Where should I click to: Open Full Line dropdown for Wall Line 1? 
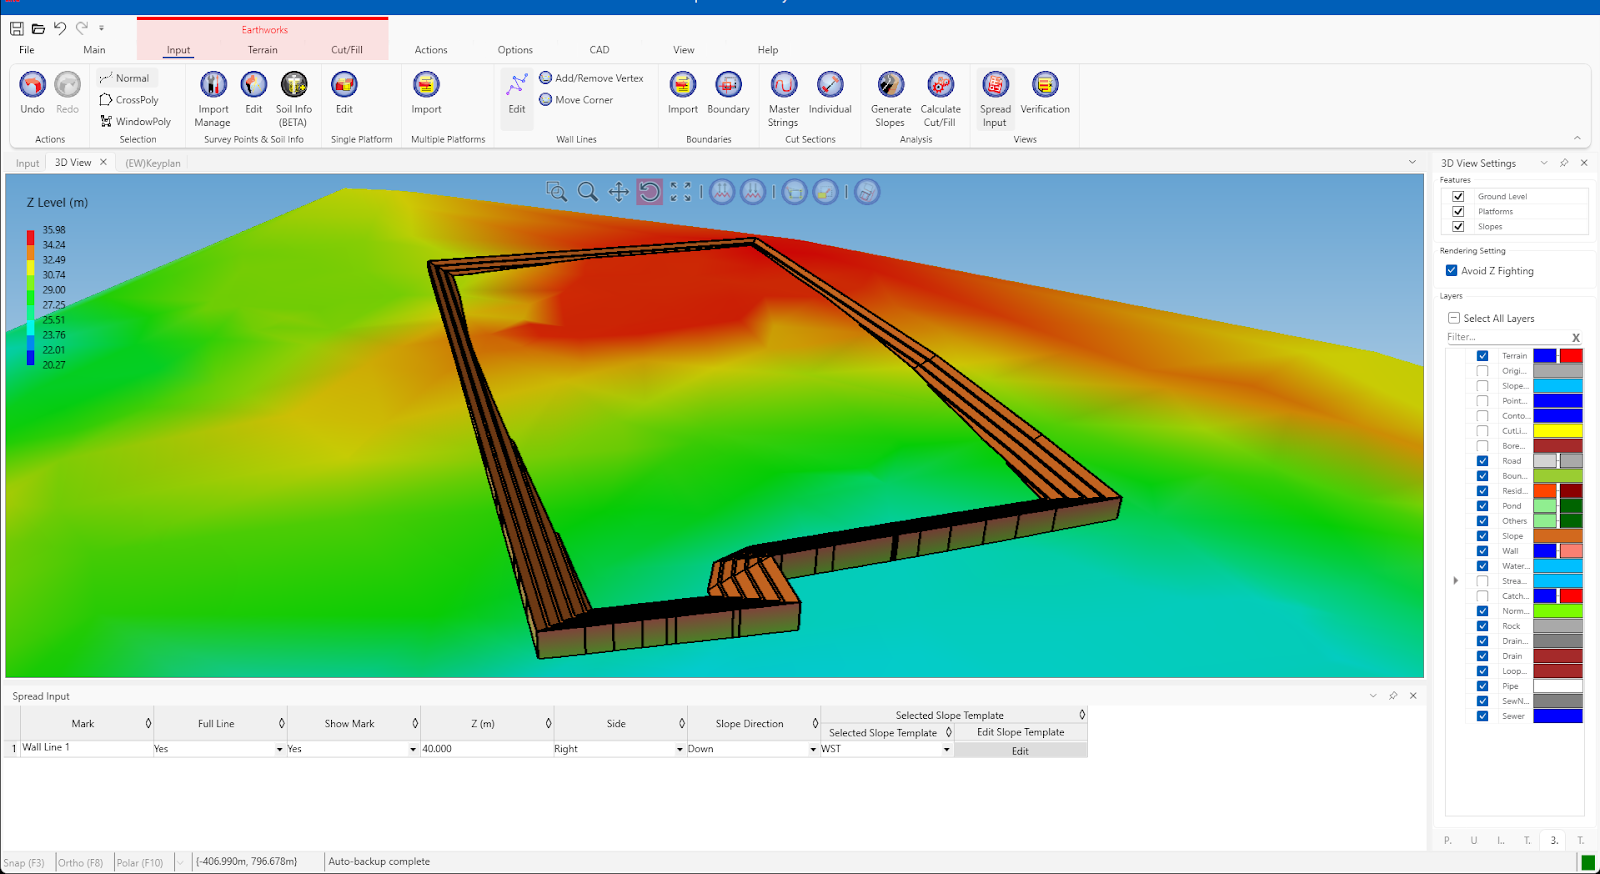(280, 749)
